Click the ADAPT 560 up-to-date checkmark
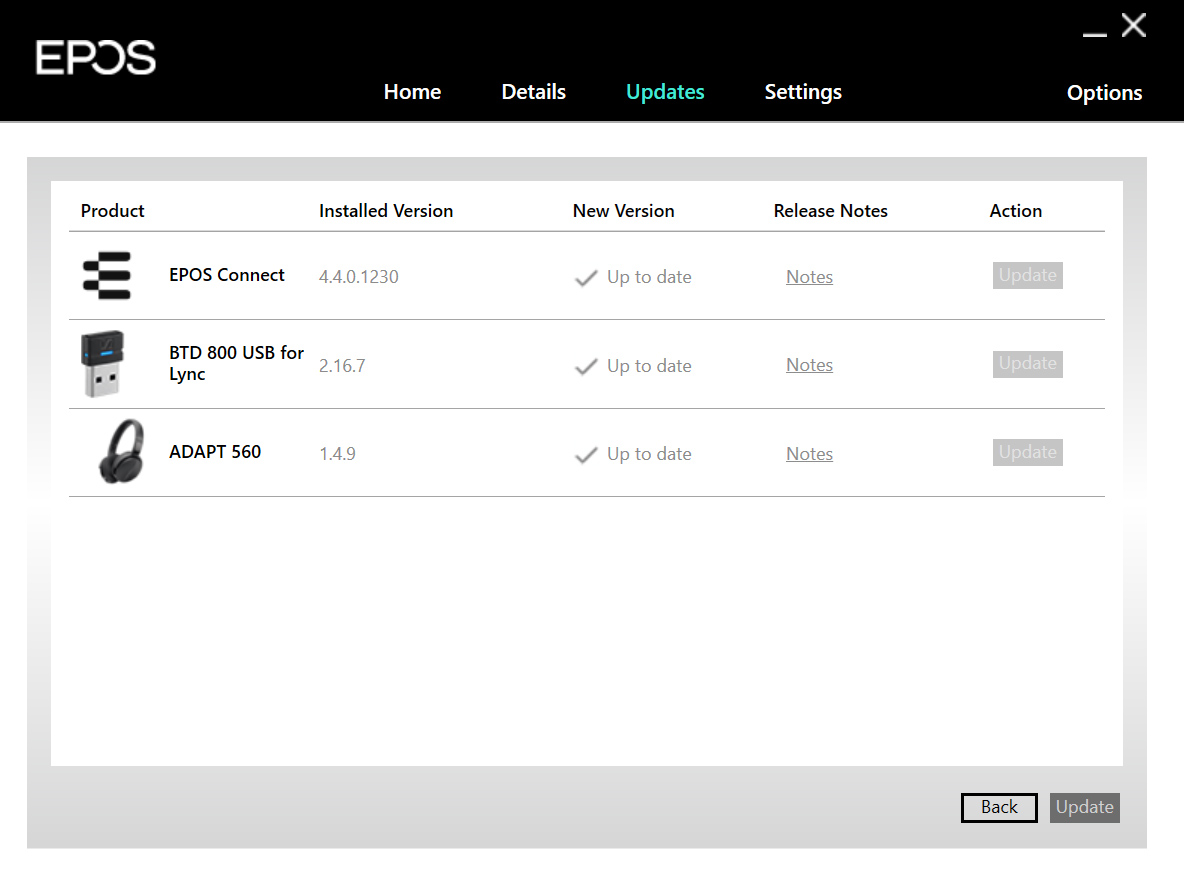The width and height of the screenshot is (1184, 882). coord(586,455)
